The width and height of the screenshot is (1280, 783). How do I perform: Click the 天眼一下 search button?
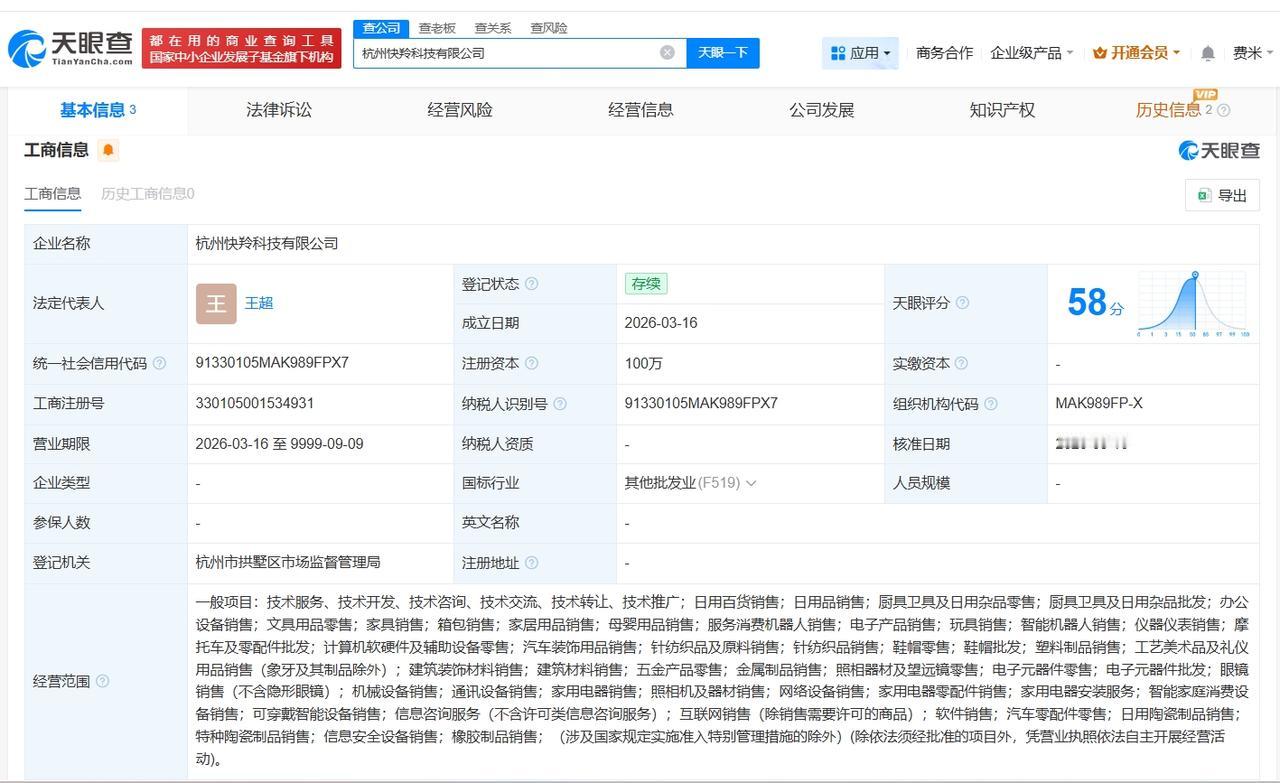coord(723,52)
